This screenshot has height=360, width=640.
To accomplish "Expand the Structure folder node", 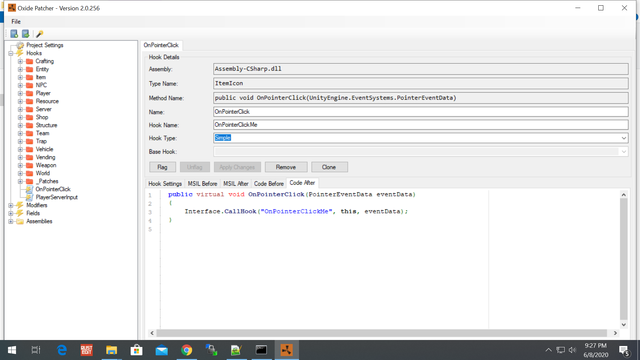I will click(x=20, y=125).
